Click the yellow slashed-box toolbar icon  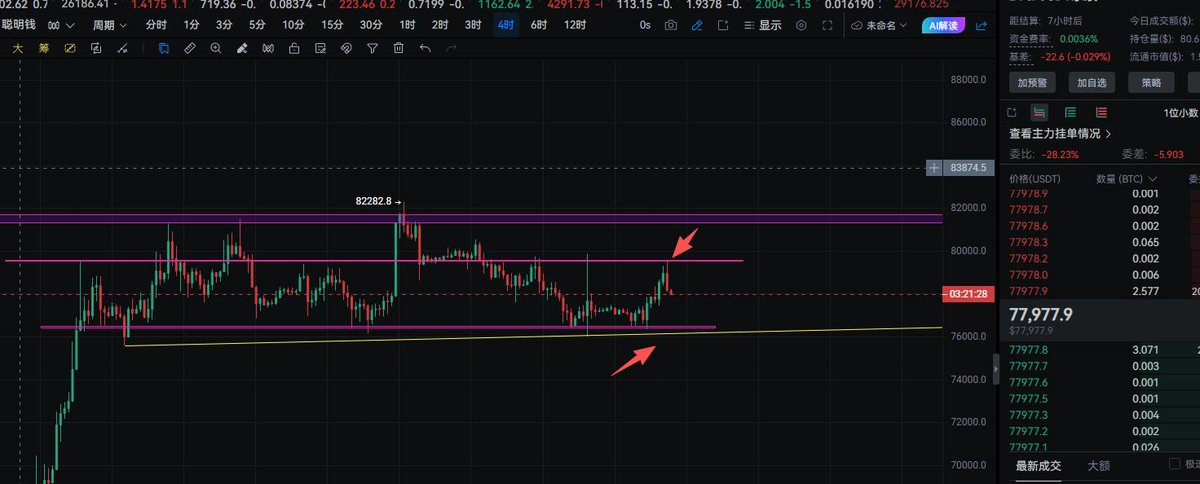pyautogui.click(x=69, y=47)
